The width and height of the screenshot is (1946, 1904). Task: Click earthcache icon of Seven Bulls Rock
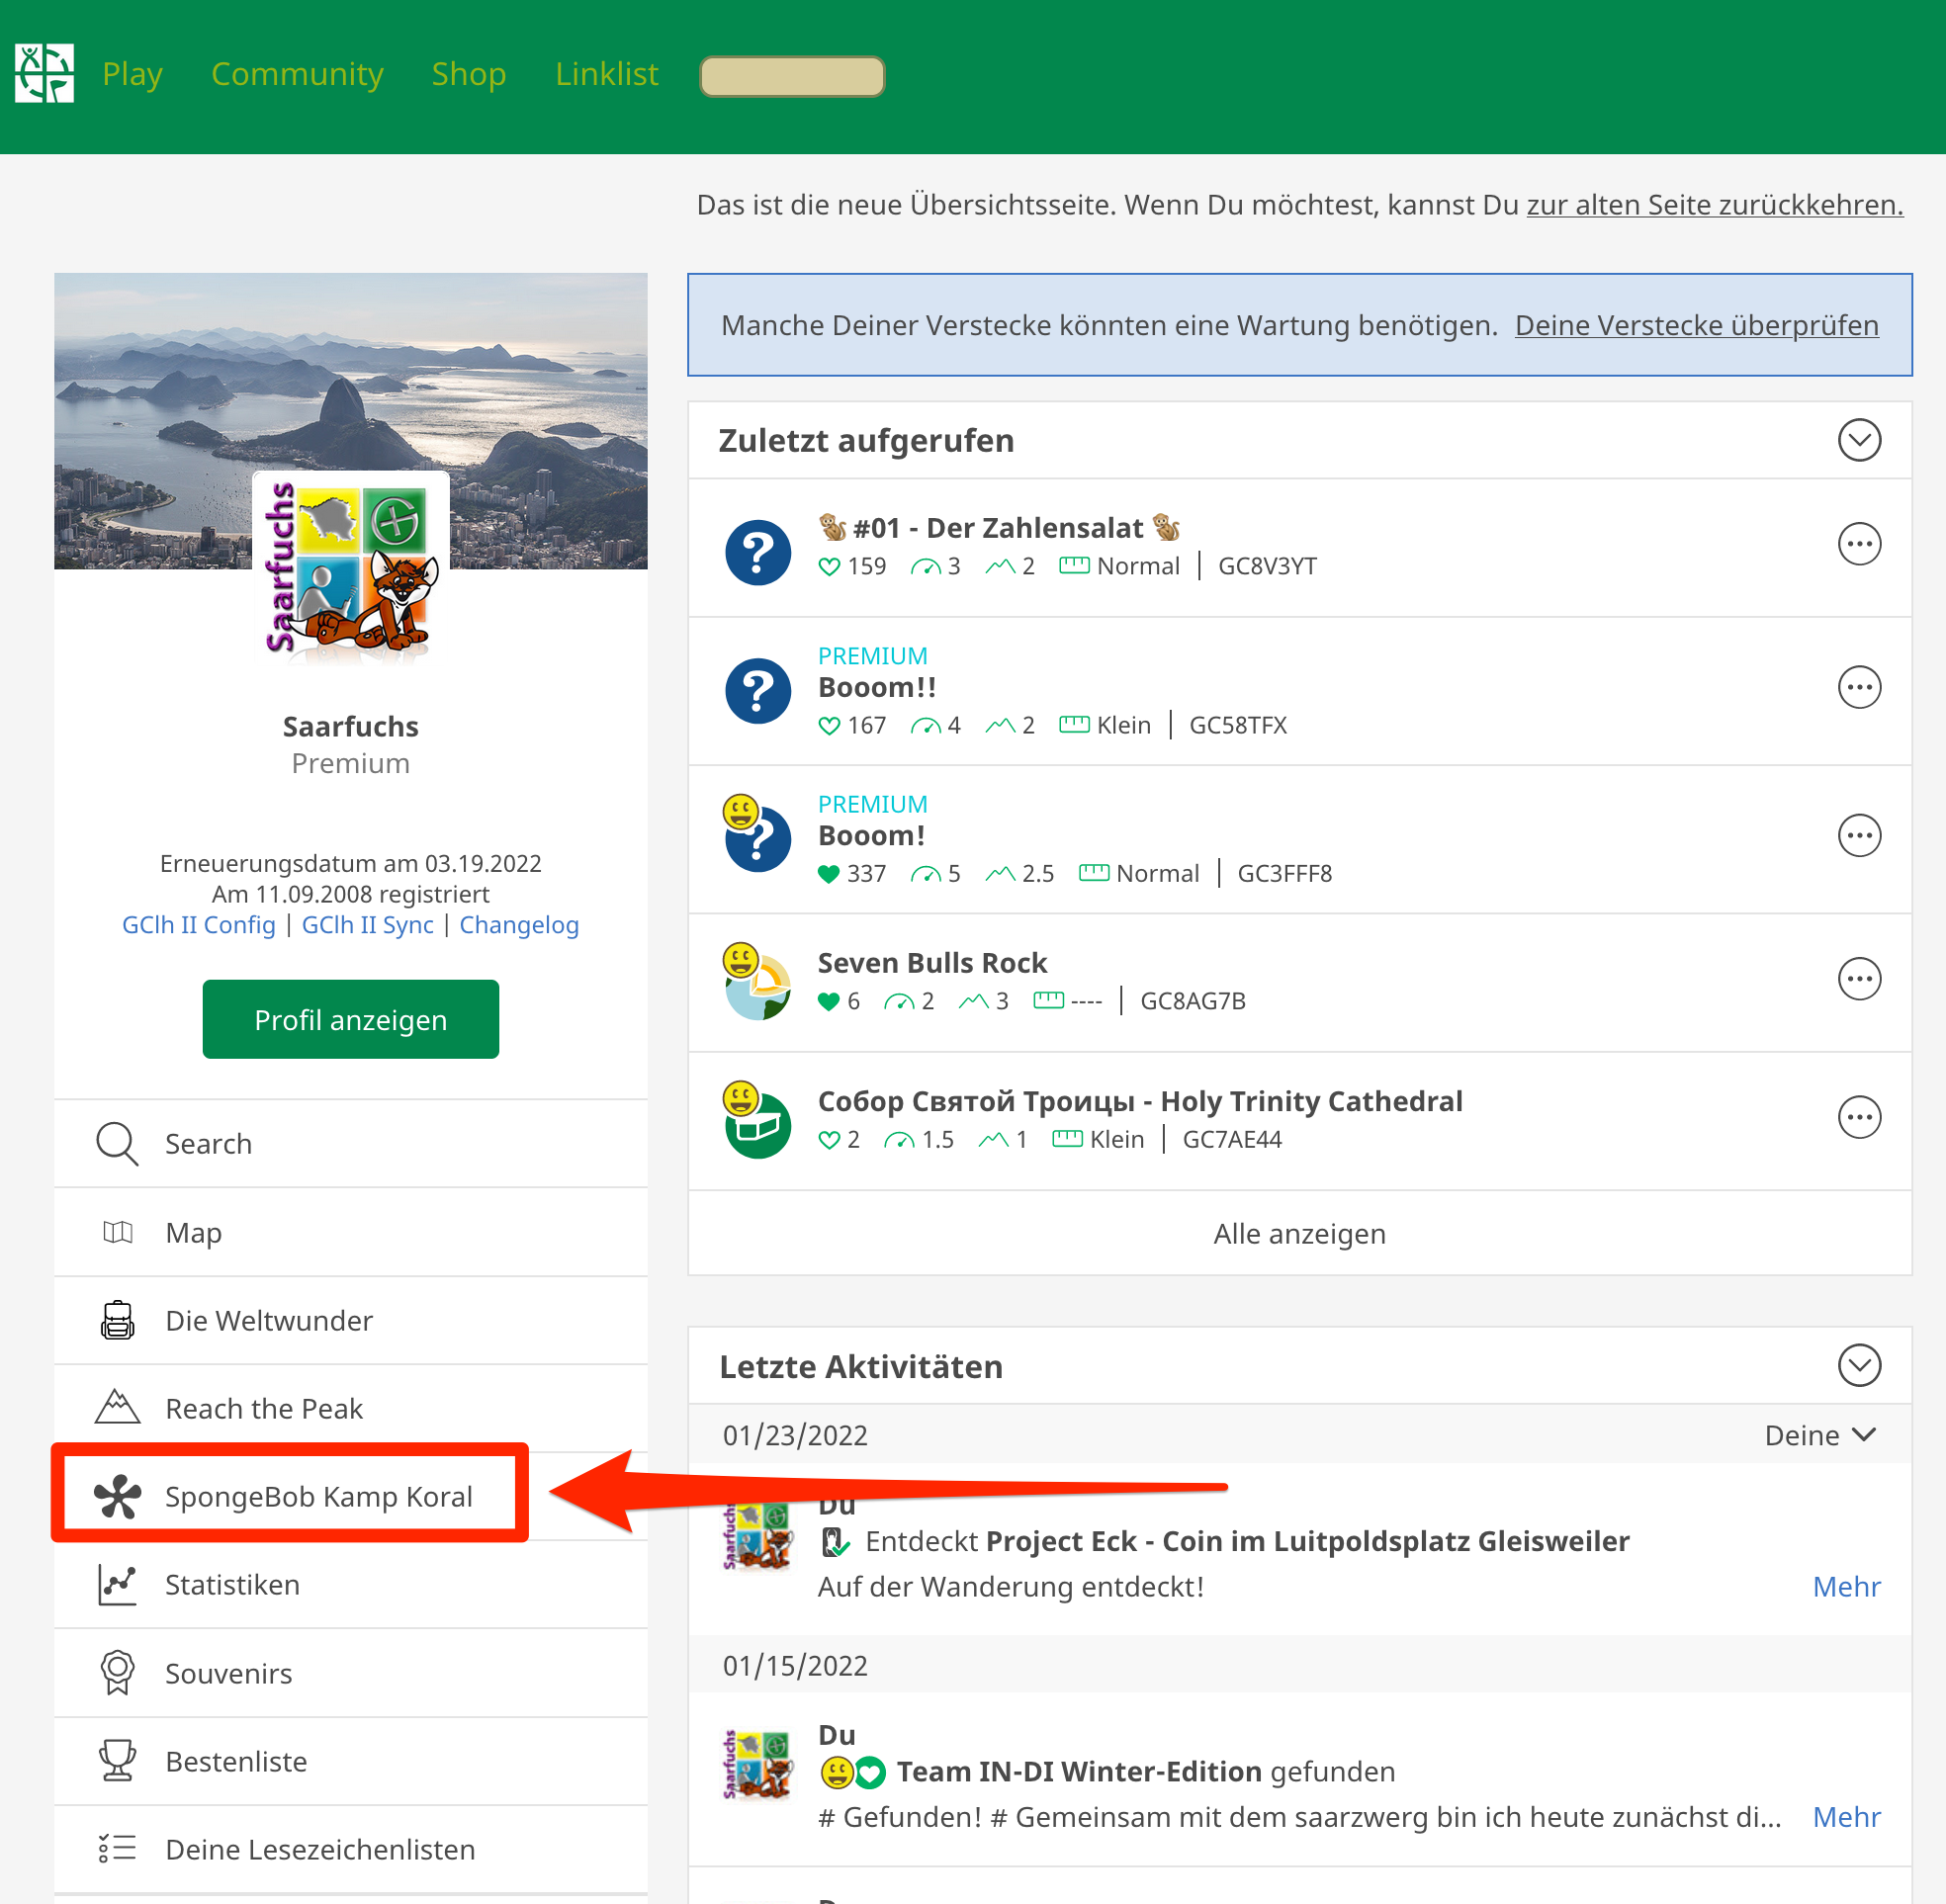point(758,981)
